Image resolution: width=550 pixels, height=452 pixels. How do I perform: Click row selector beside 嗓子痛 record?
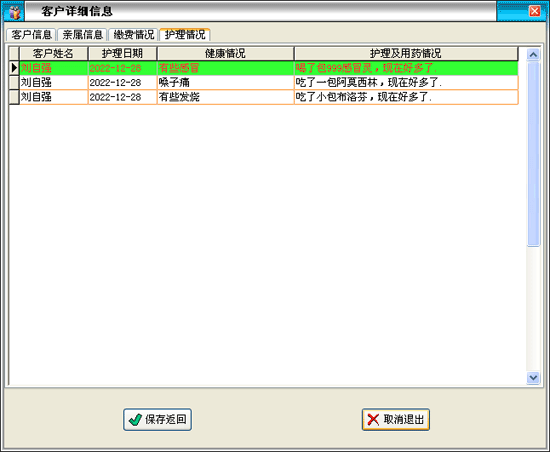coord(14,82)
